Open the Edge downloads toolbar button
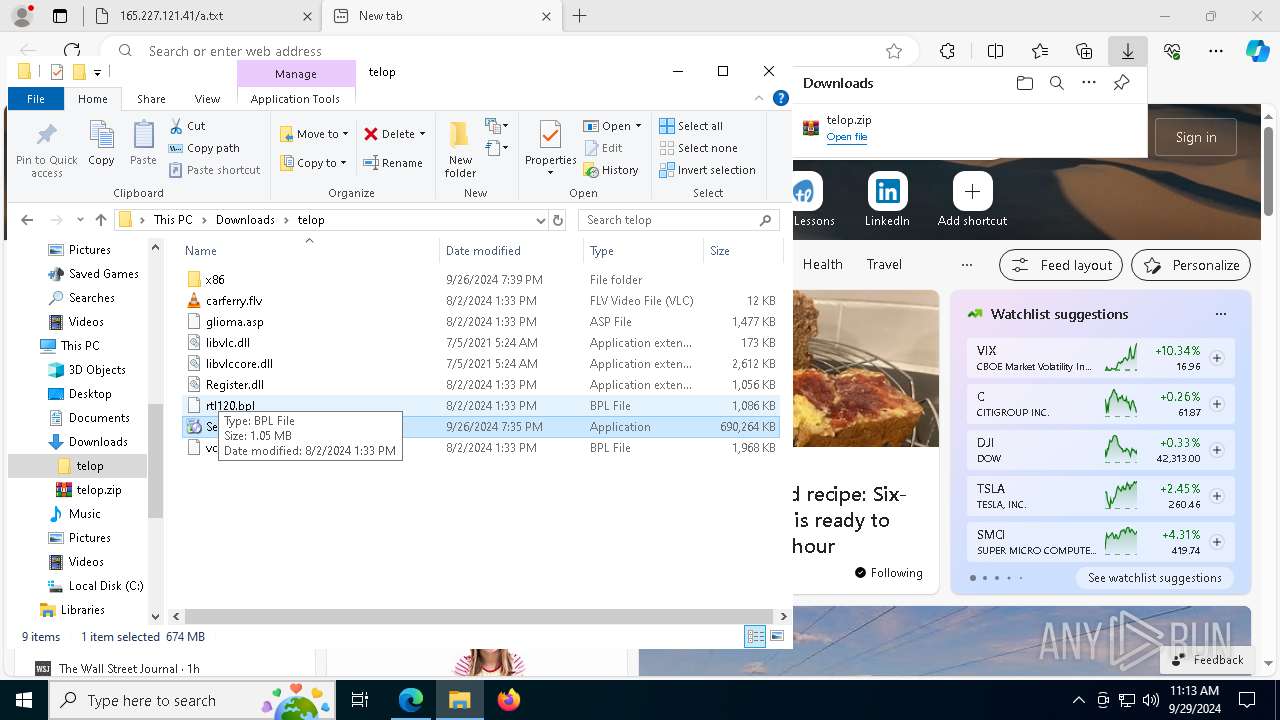 pyautogui.click(x=1127, y=51)
